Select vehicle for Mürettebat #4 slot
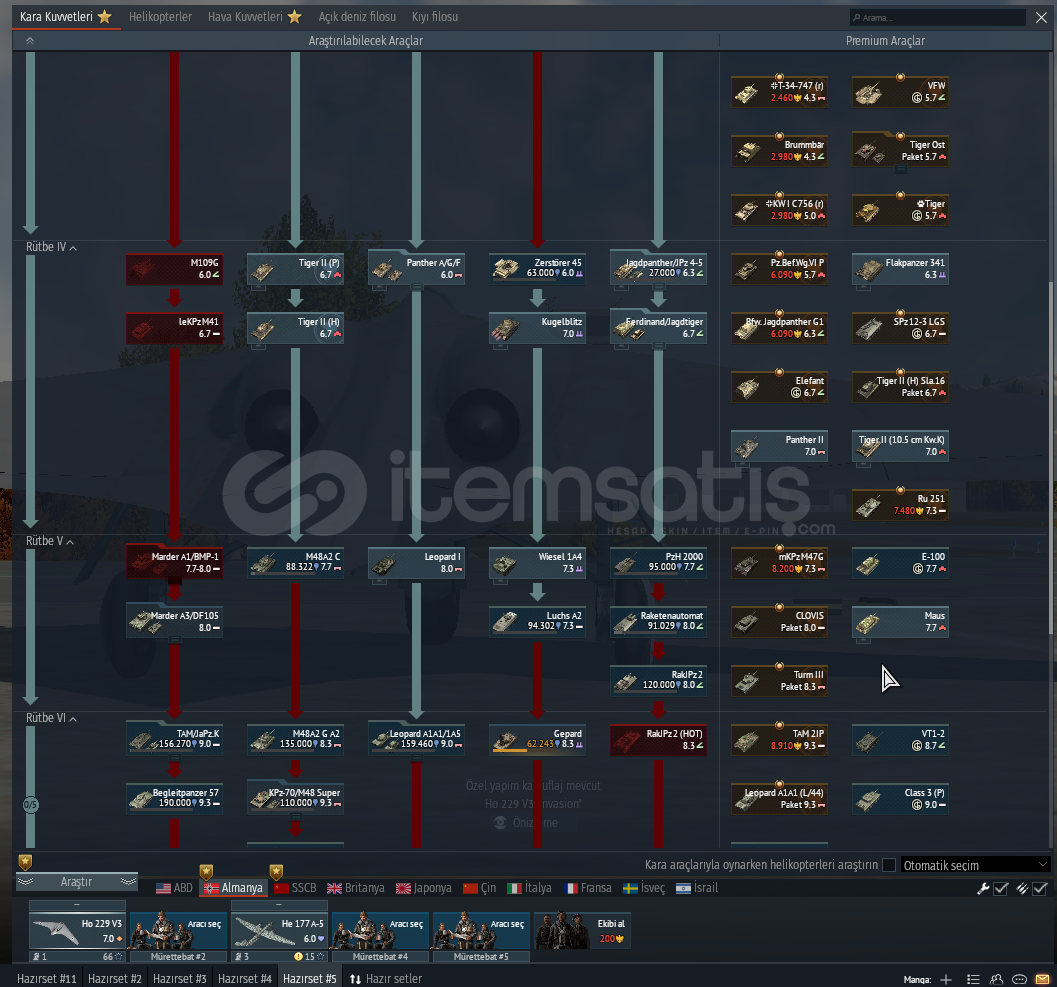The width and height of the screenshot is (1057, 987). click(380, 931)
